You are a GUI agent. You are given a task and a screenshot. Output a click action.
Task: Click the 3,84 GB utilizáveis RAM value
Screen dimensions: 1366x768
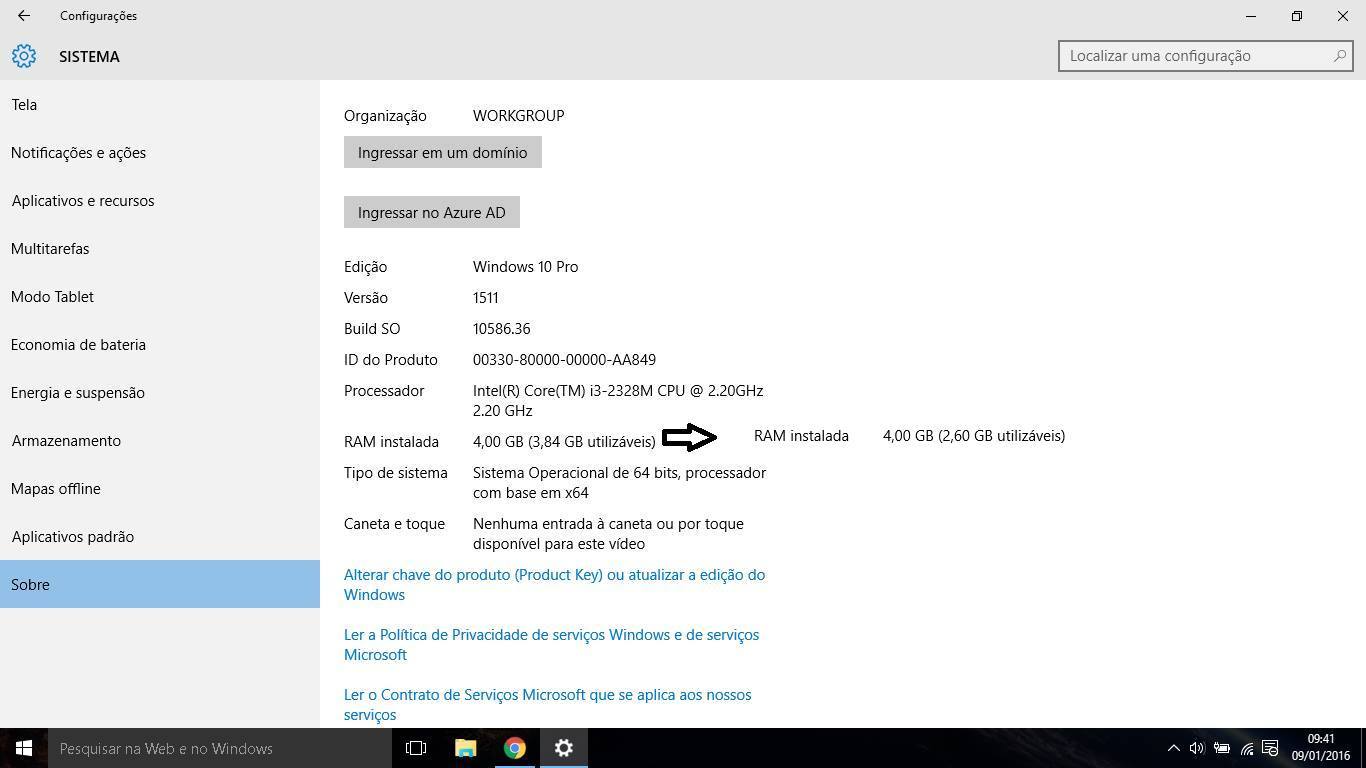click(x=565, y=442)
